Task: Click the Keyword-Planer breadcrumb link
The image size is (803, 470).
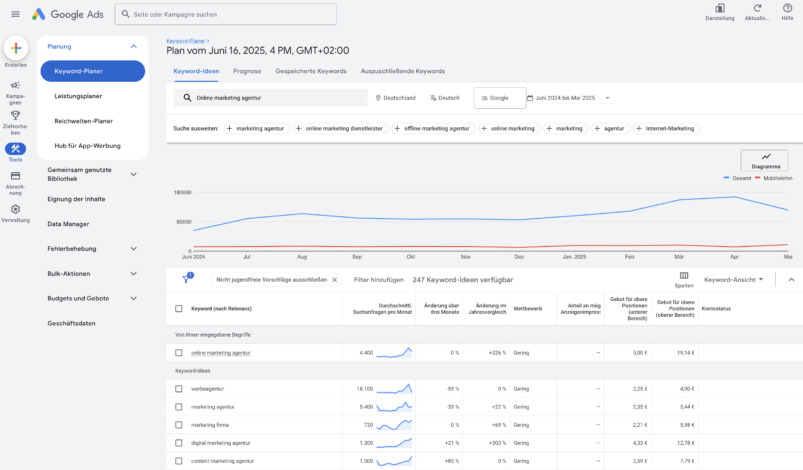Action: coord(186,41)
